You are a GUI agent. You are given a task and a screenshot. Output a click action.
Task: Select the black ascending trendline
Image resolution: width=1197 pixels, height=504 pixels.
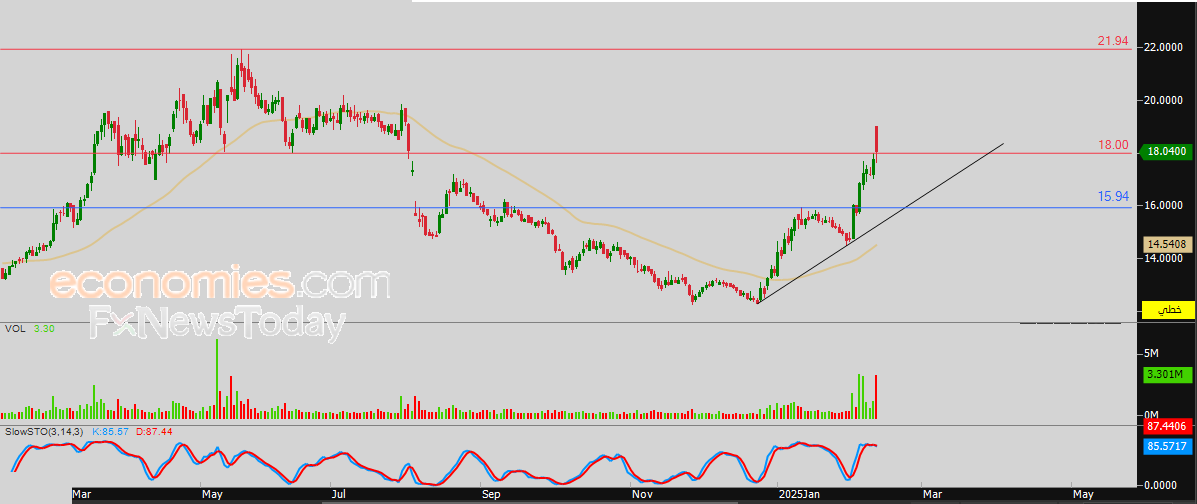pyautogui.click(x=878, y=224)
